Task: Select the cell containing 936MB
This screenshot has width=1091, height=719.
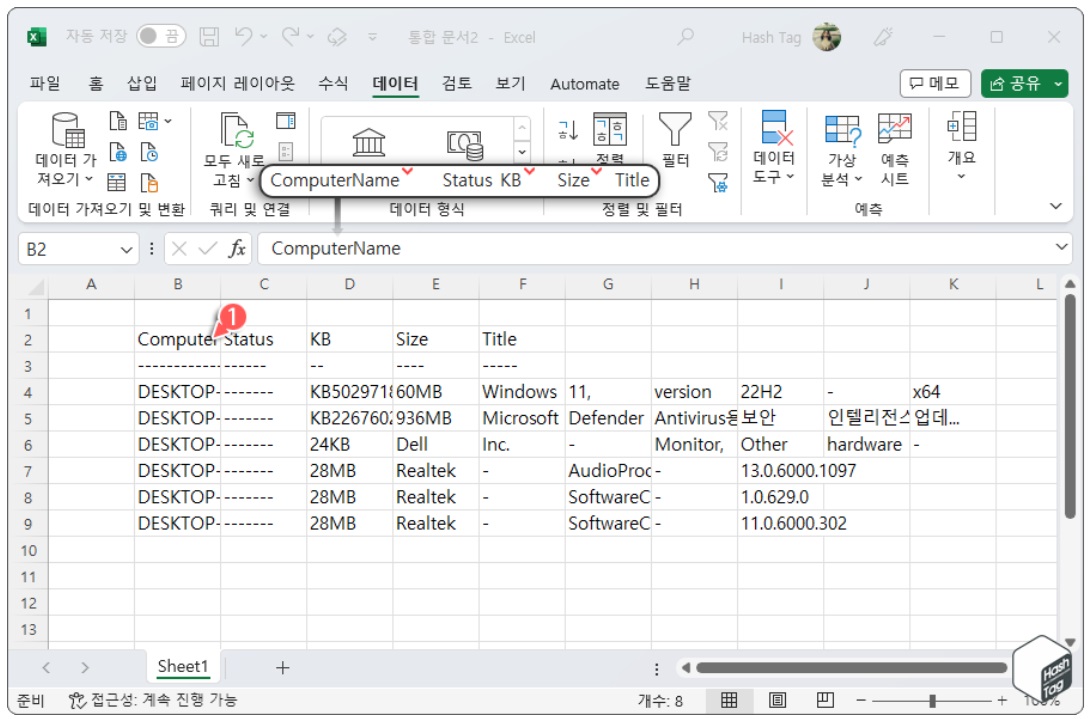Action: 436,418
